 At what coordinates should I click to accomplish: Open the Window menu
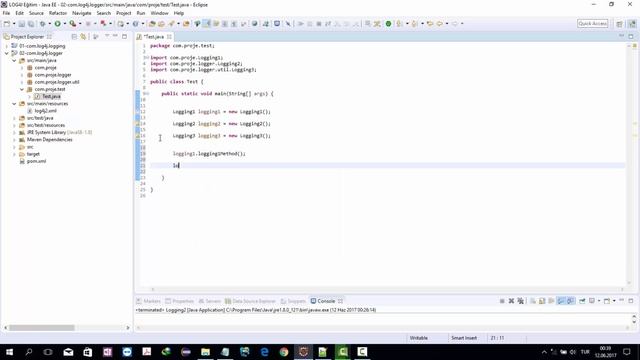(159, 13)
